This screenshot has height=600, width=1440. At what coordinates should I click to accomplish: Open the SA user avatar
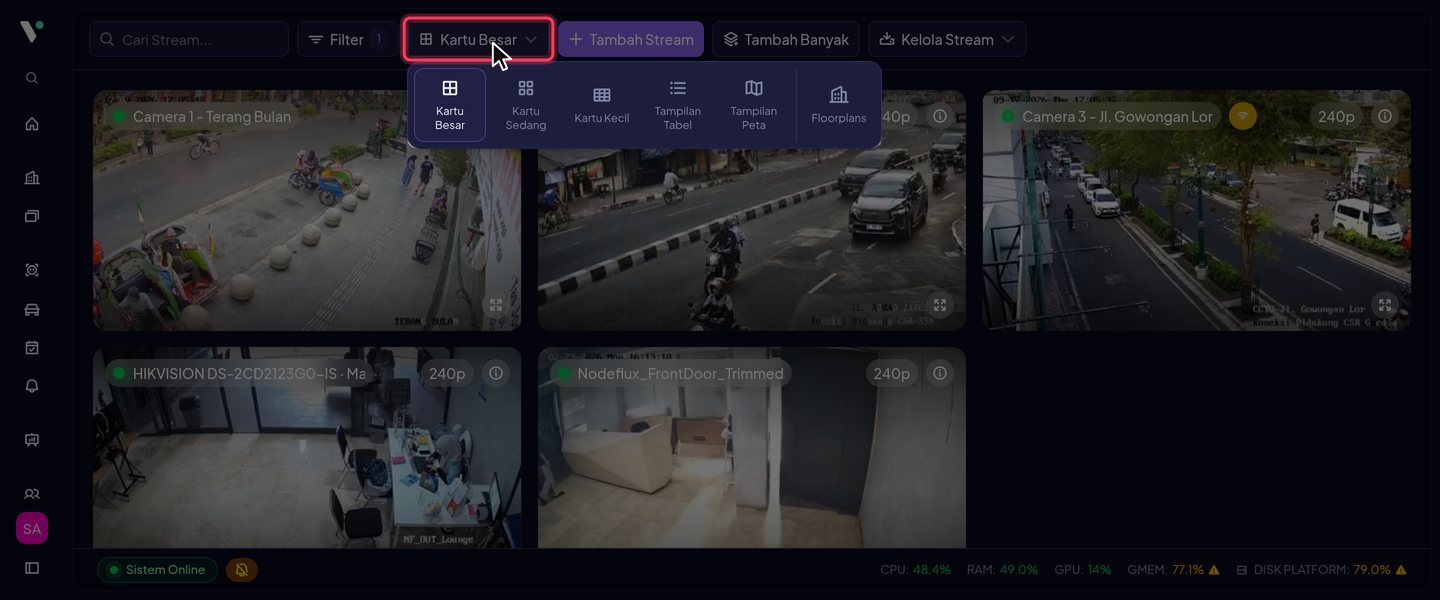32,529
